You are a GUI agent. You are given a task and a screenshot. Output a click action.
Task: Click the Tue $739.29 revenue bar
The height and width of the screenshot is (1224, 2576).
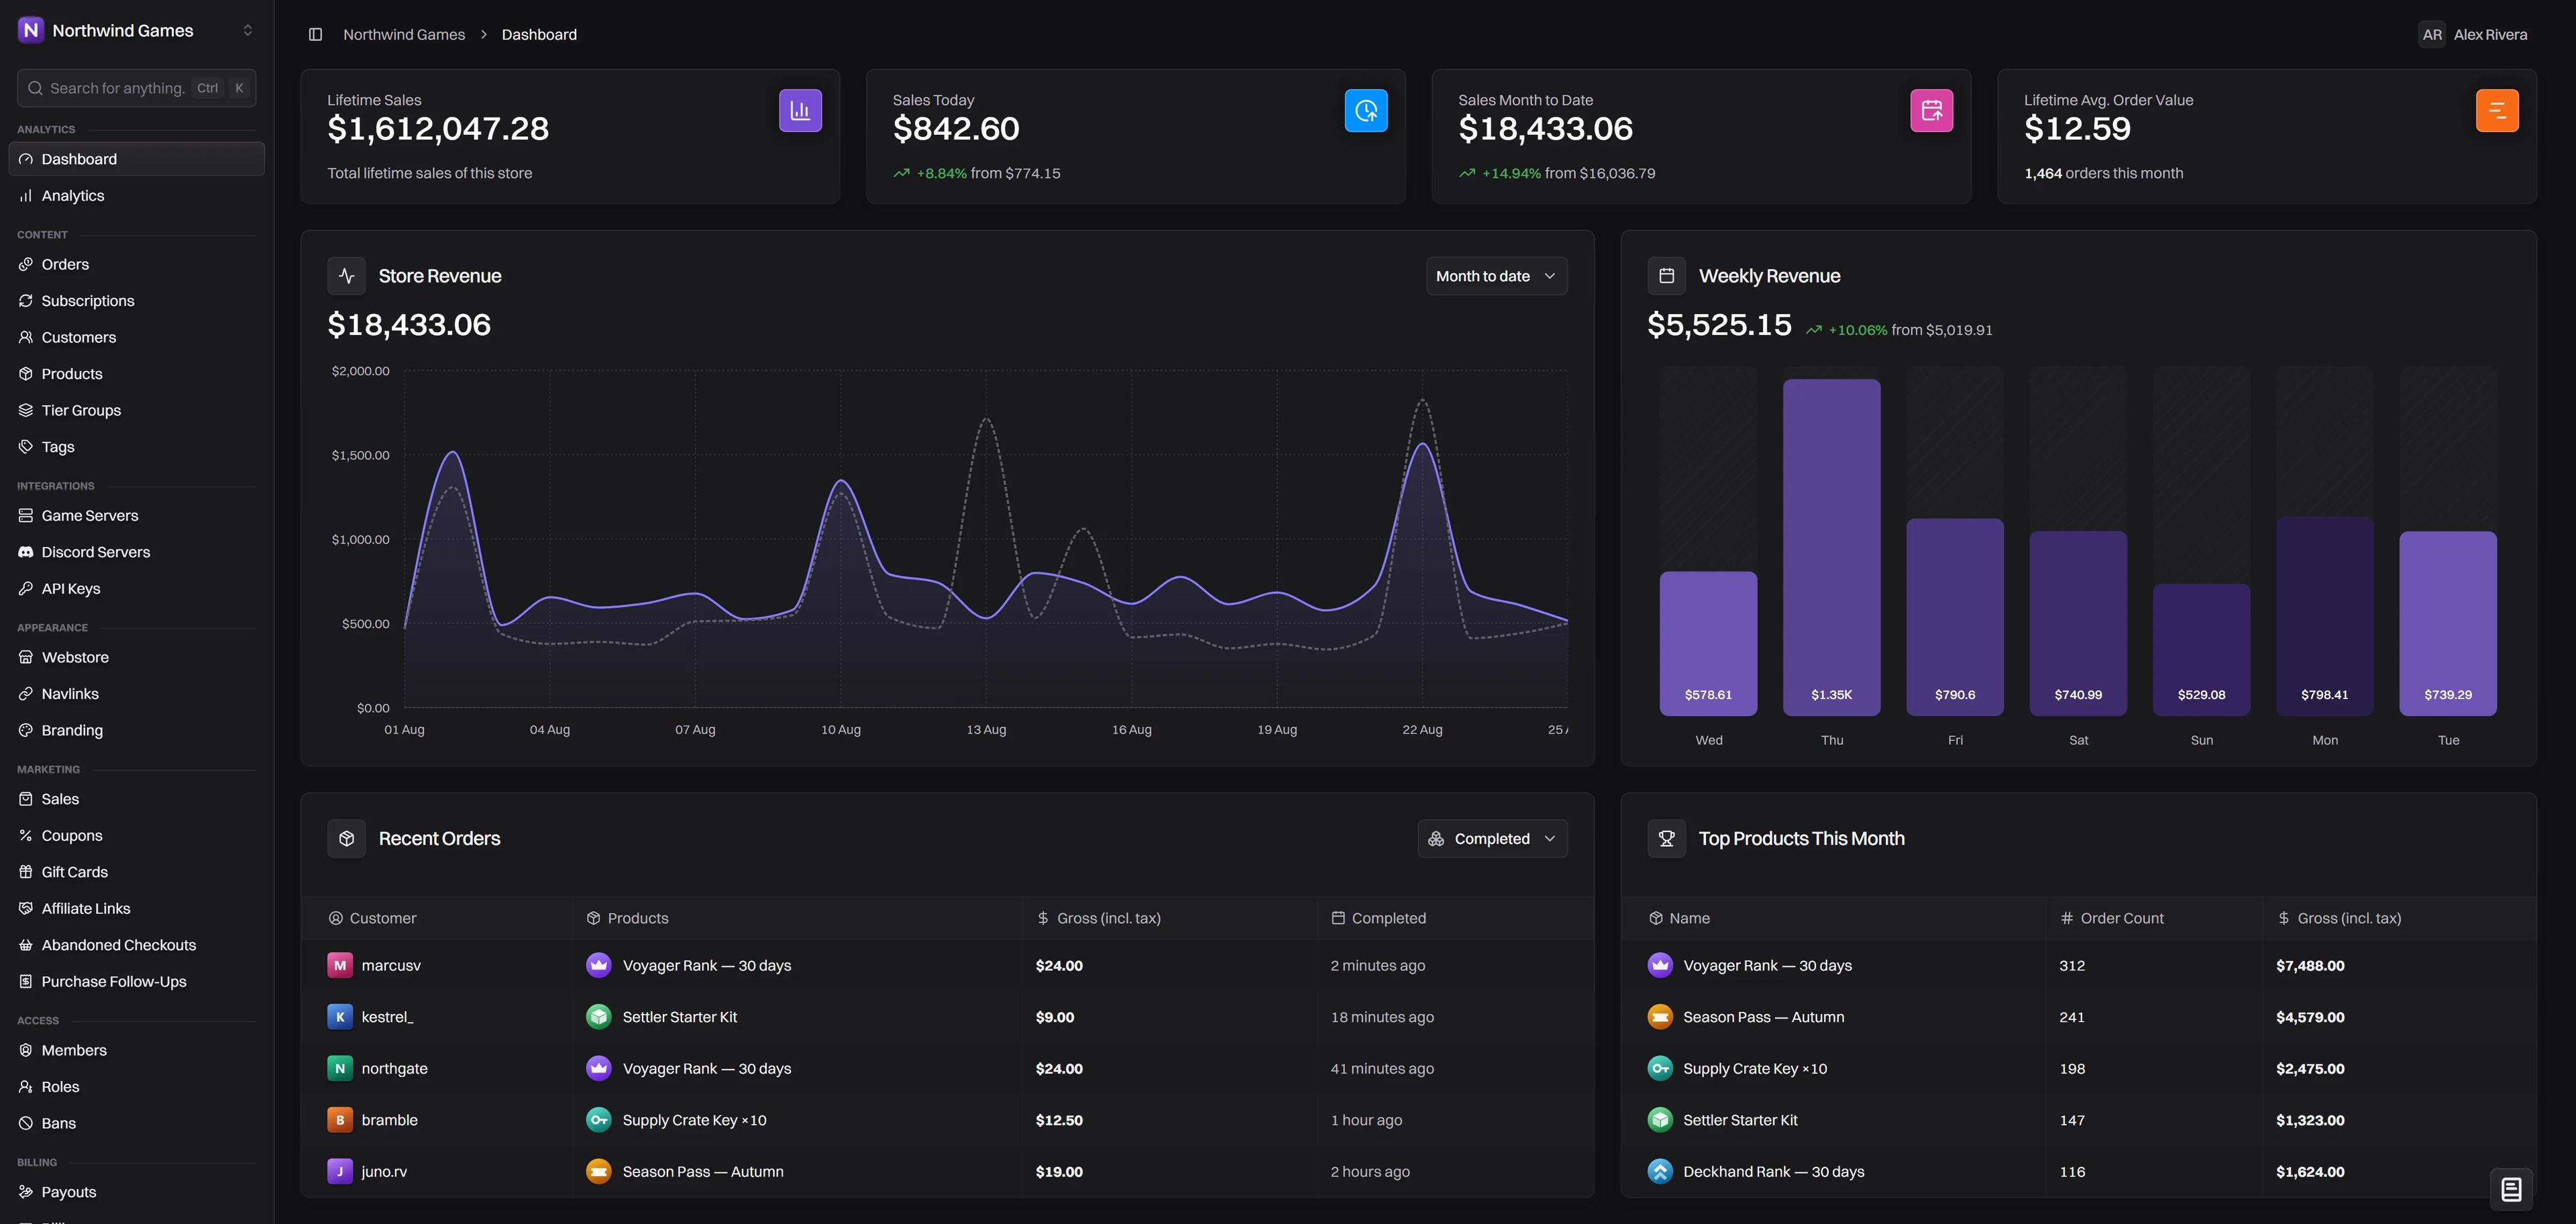2448,624
